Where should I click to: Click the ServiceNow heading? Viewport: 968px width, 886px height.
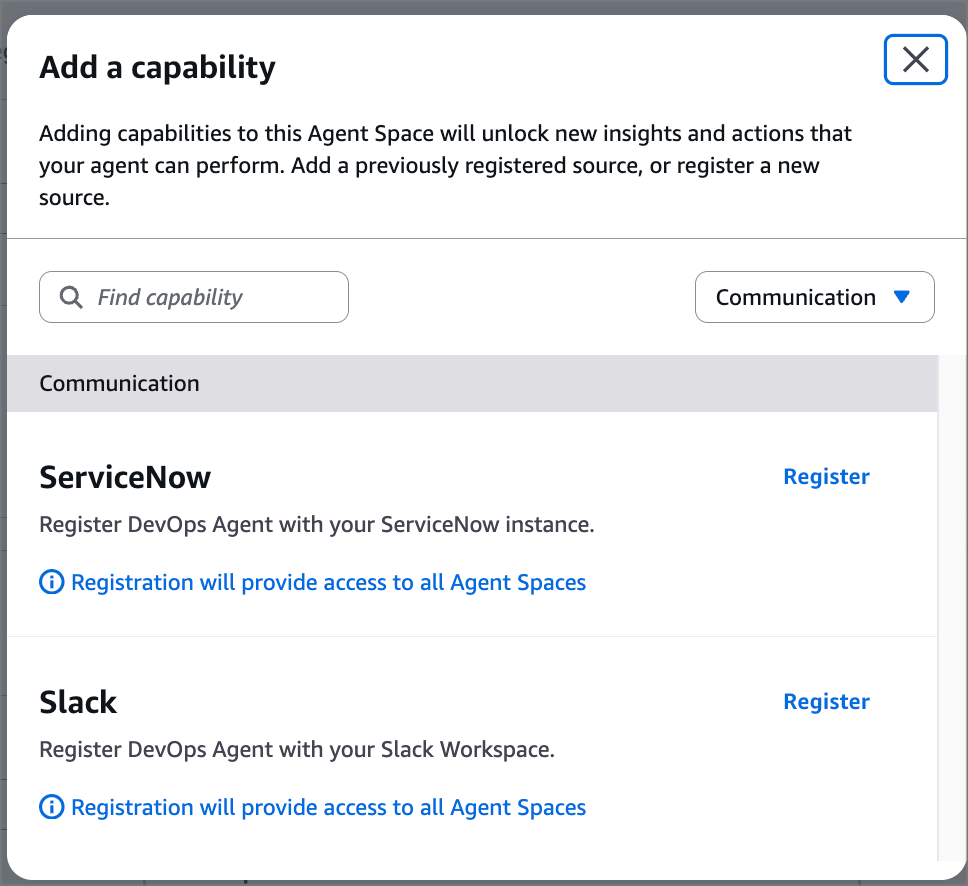click(x=125, y=477)
